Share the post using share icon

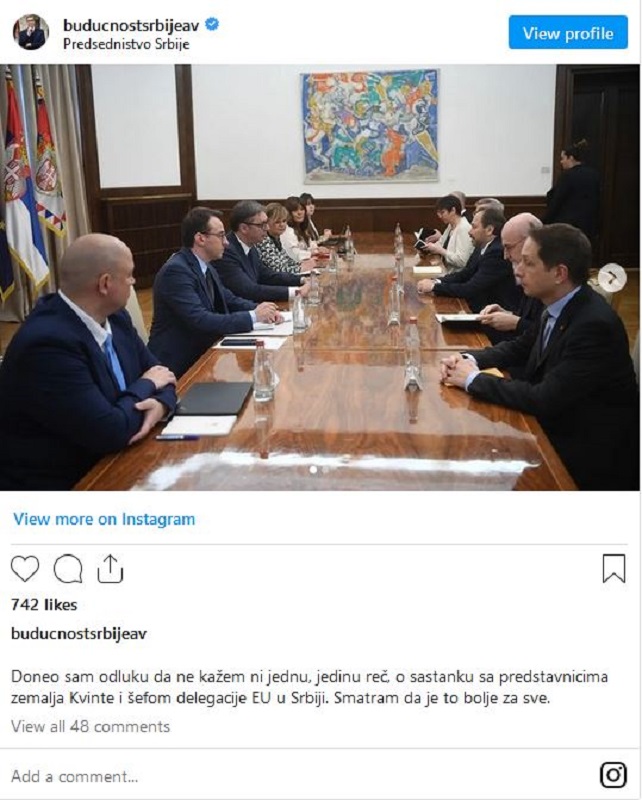click(x=110, y=568)
